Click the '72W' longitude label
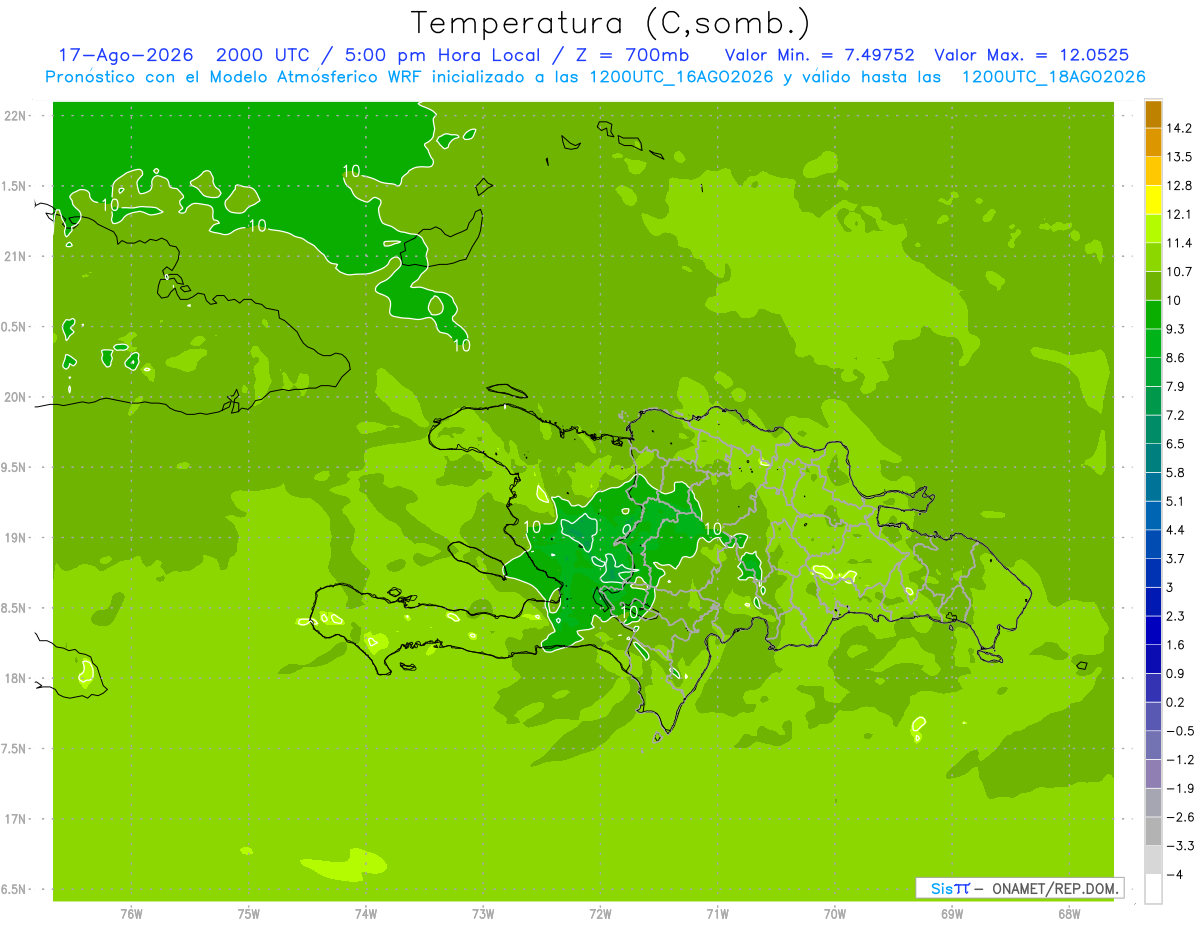 [x=600, y=914]
